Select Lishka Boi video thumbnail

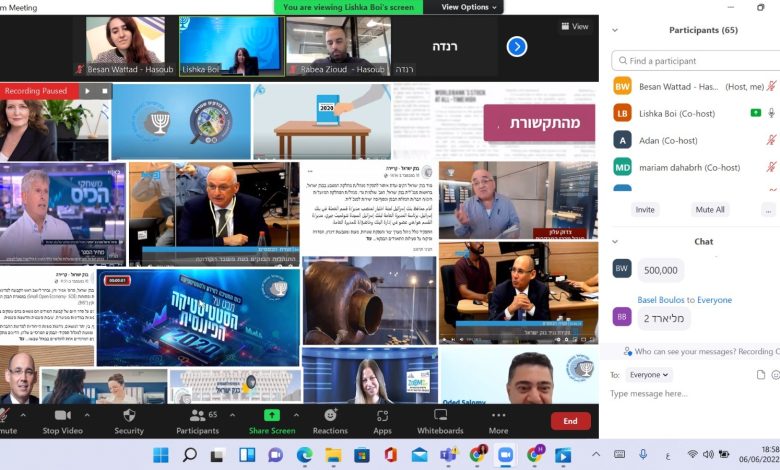pos(231,46)
